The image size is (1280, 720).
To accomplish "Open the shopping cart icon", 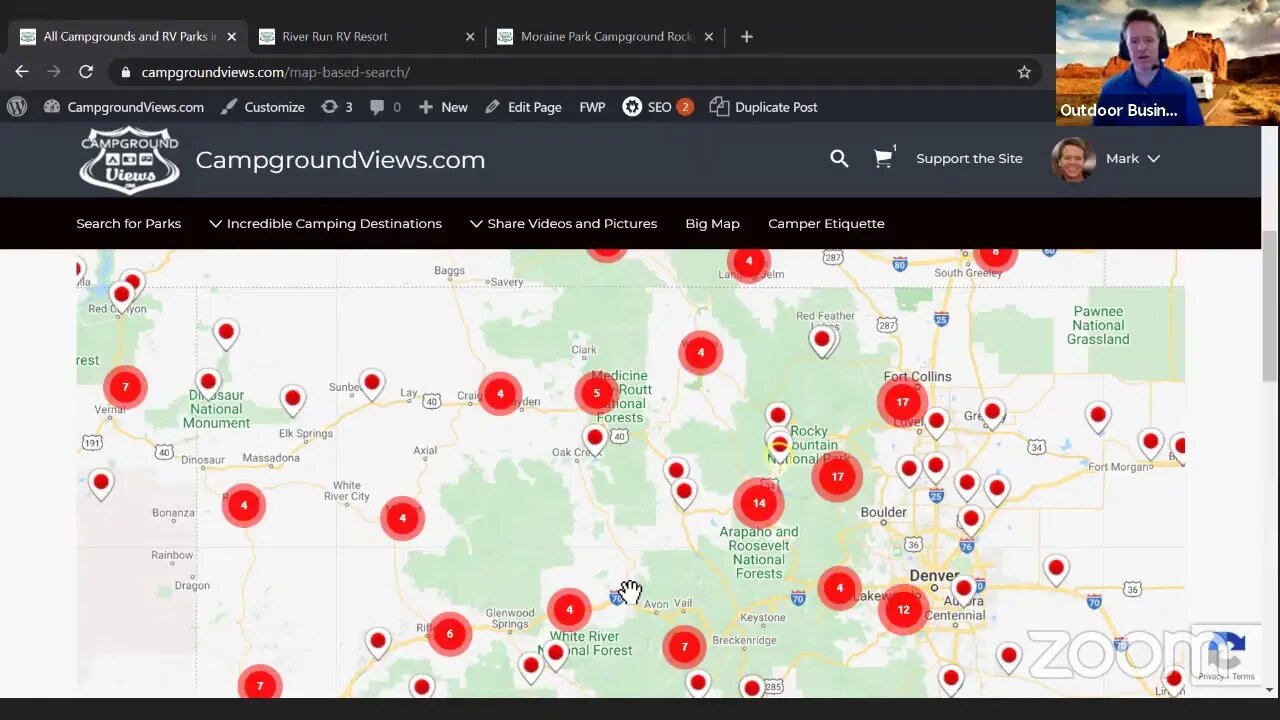I will 883,158.
